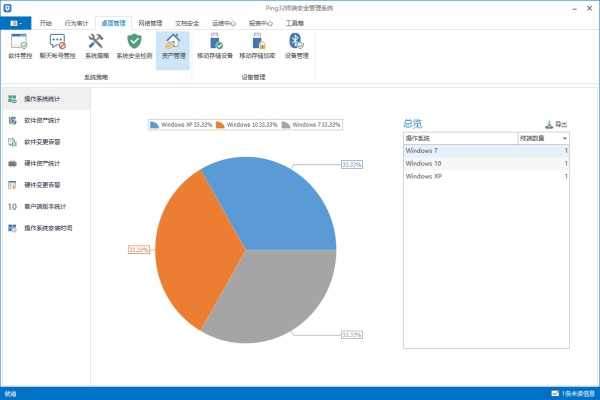The image size is (600, 400).
Task: Launch 系统安全检测 green shield check
Action: click(x=134, y=47)
